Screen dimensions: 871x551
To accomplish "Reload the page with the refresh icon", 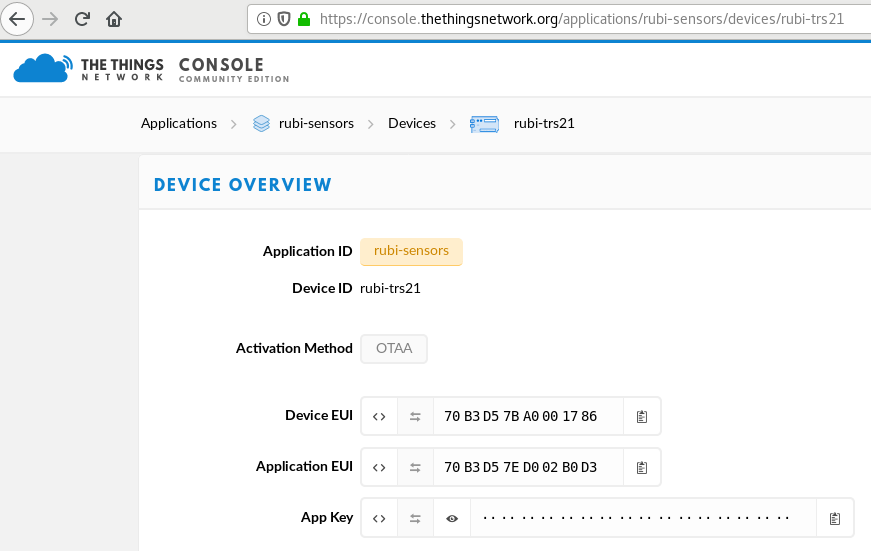I will 82,19.
